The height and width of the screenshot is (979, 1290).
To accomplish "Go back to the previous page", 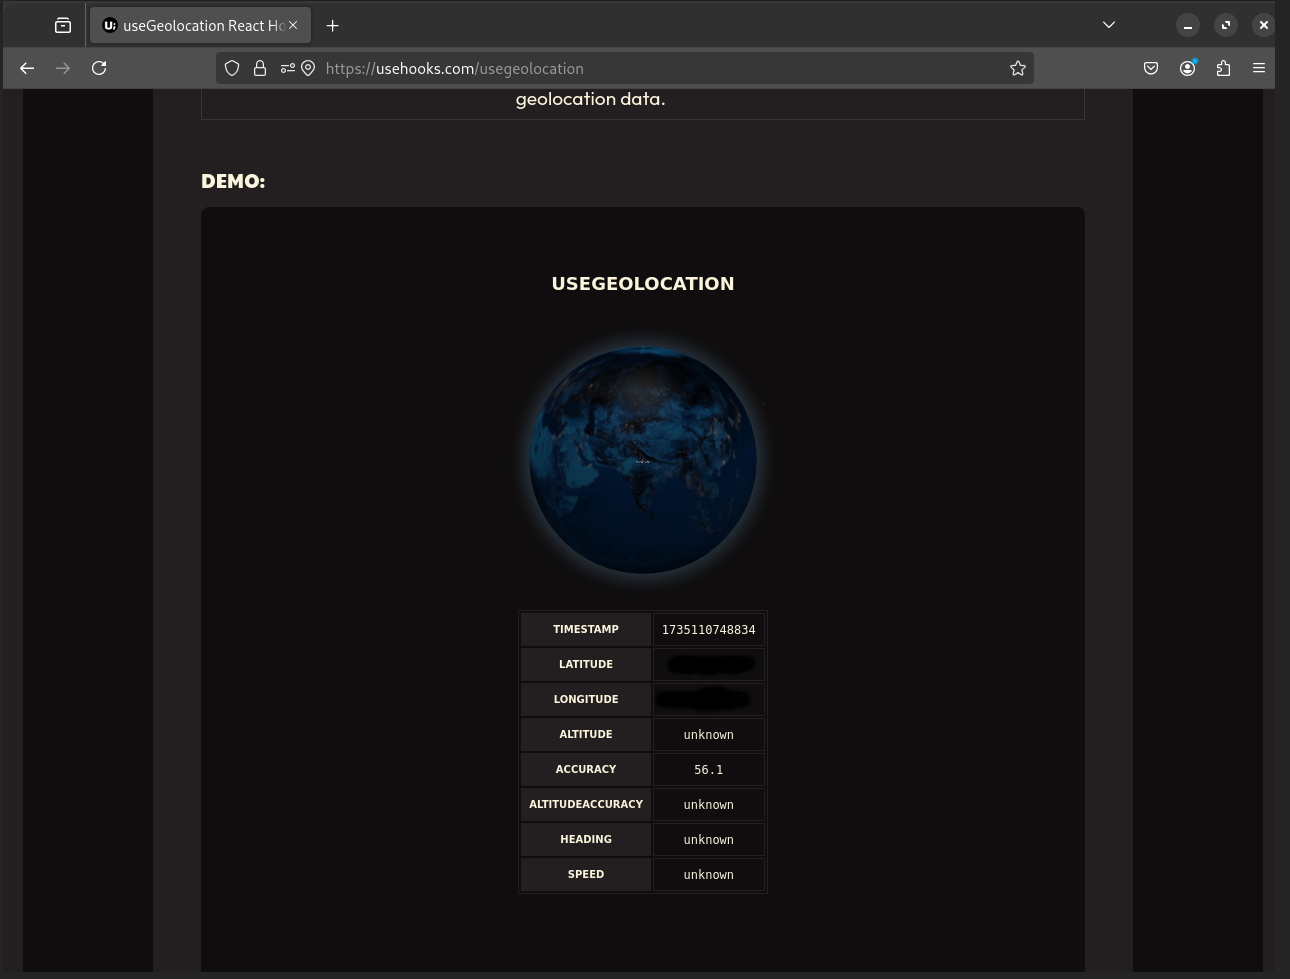I will pos(27,68).
